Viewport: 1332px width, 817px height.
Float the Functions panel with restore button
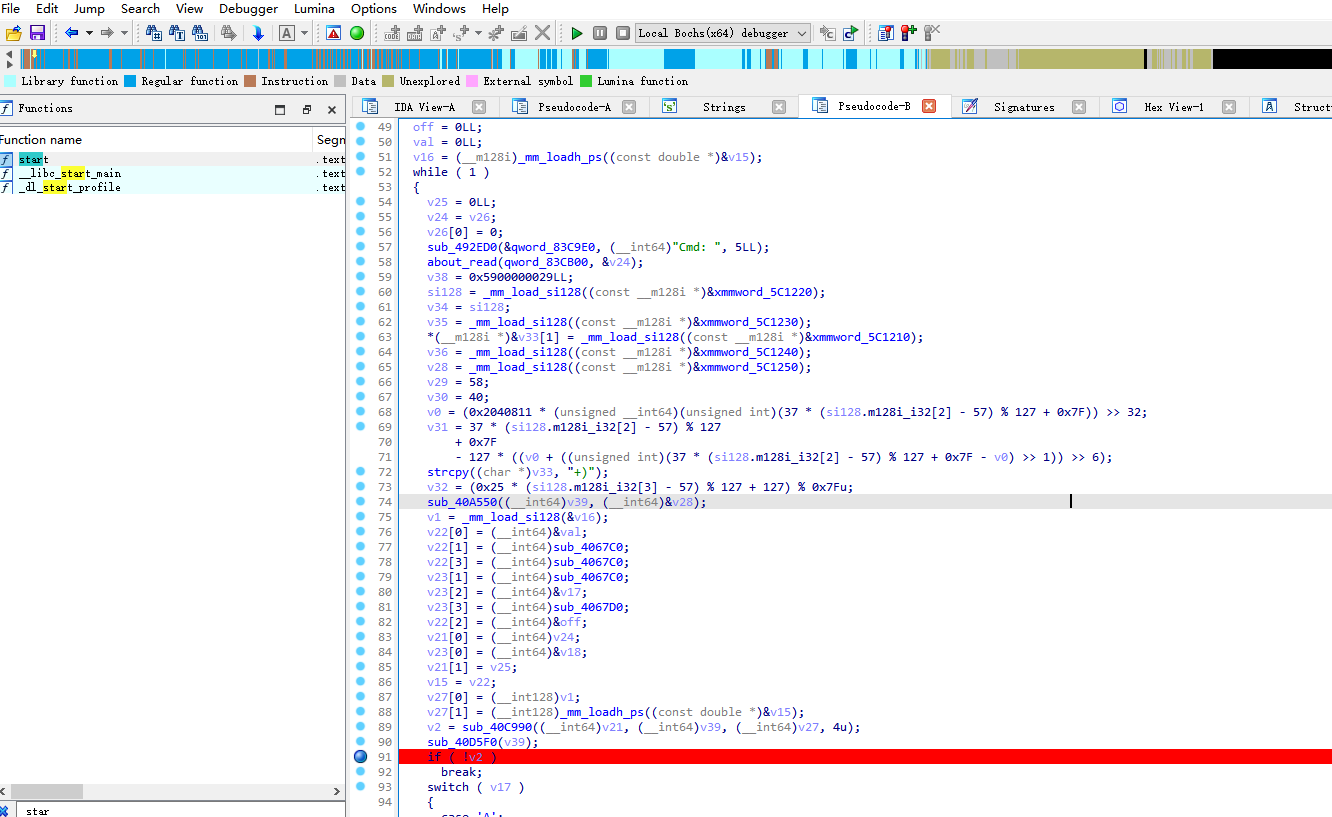point(306,109)
